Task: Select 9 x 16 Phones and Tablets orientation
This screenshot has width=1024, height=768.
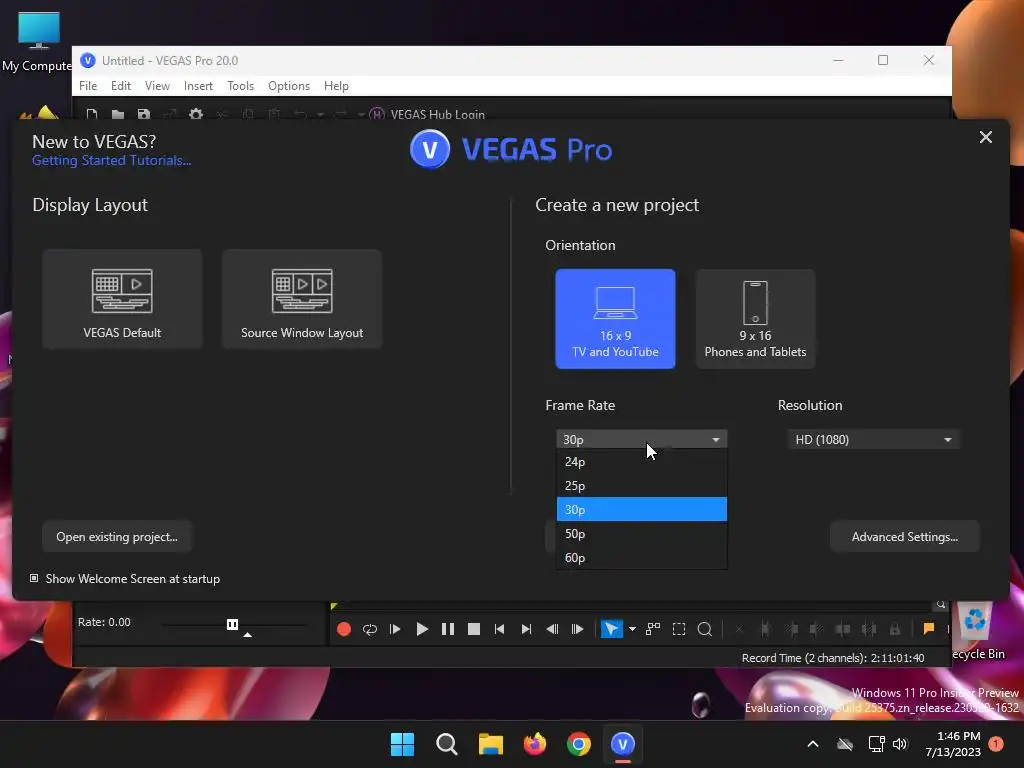Action: 755,319
